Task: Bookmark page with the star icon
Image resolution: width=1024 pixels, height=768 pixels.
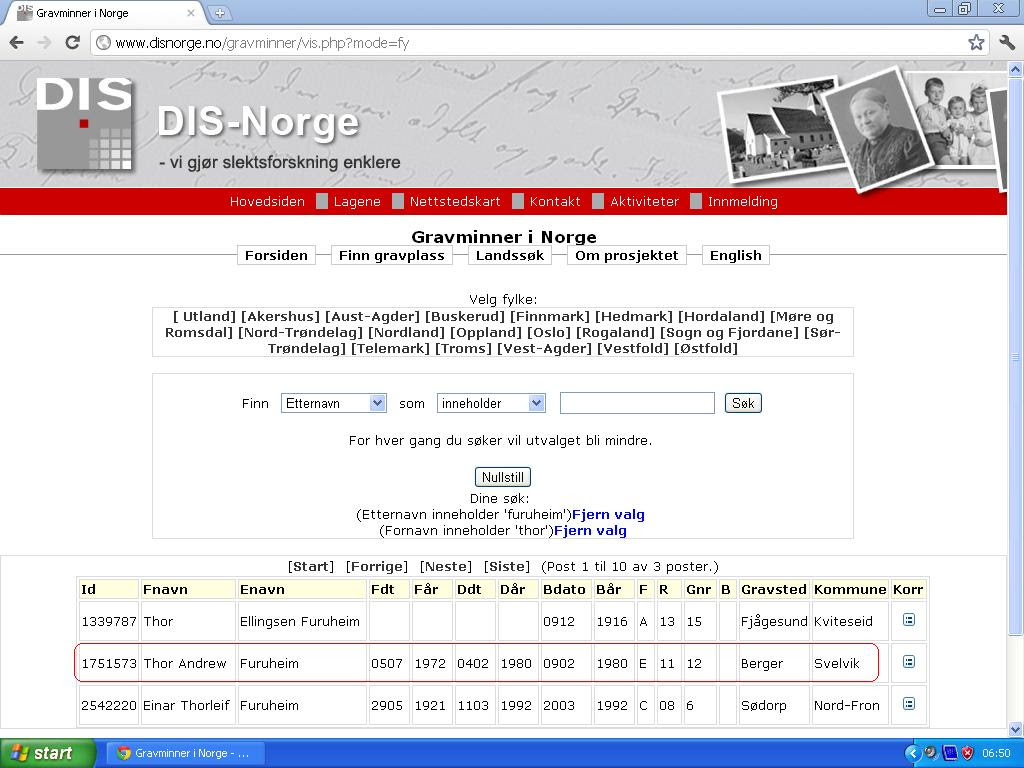Action: click(976, 43)
